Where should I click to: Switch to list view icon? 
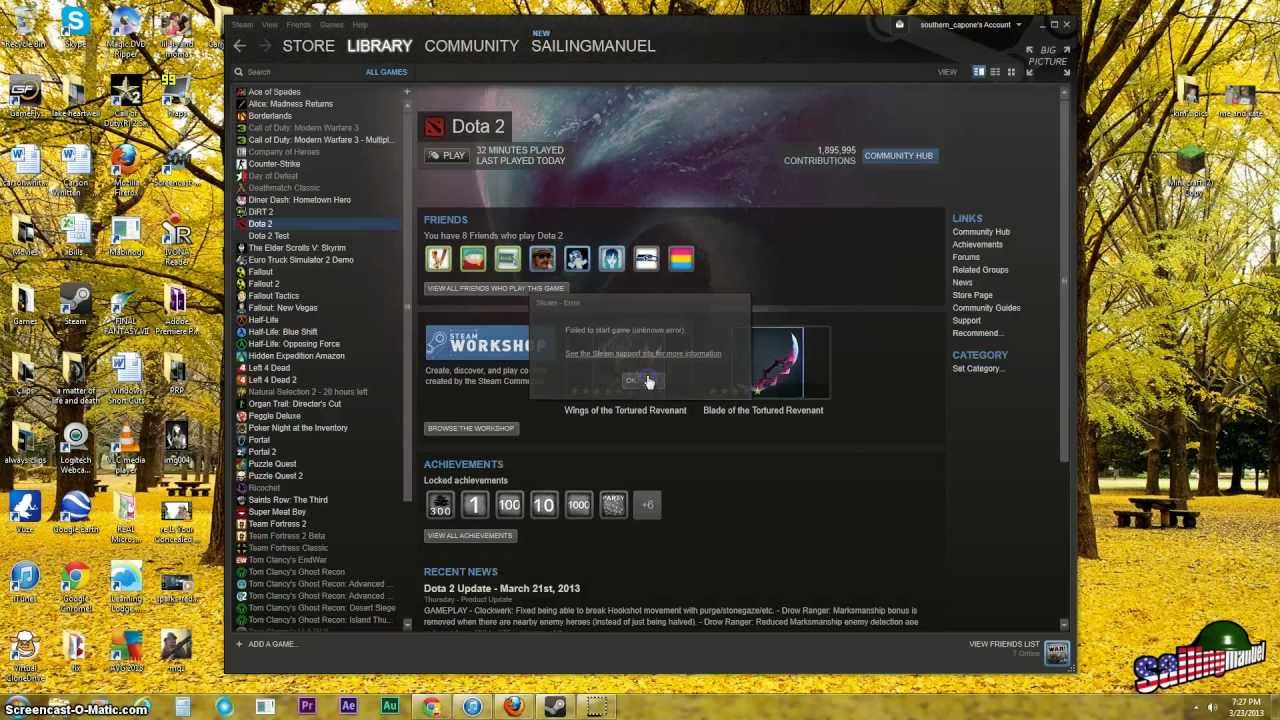(x=995, y=72)
